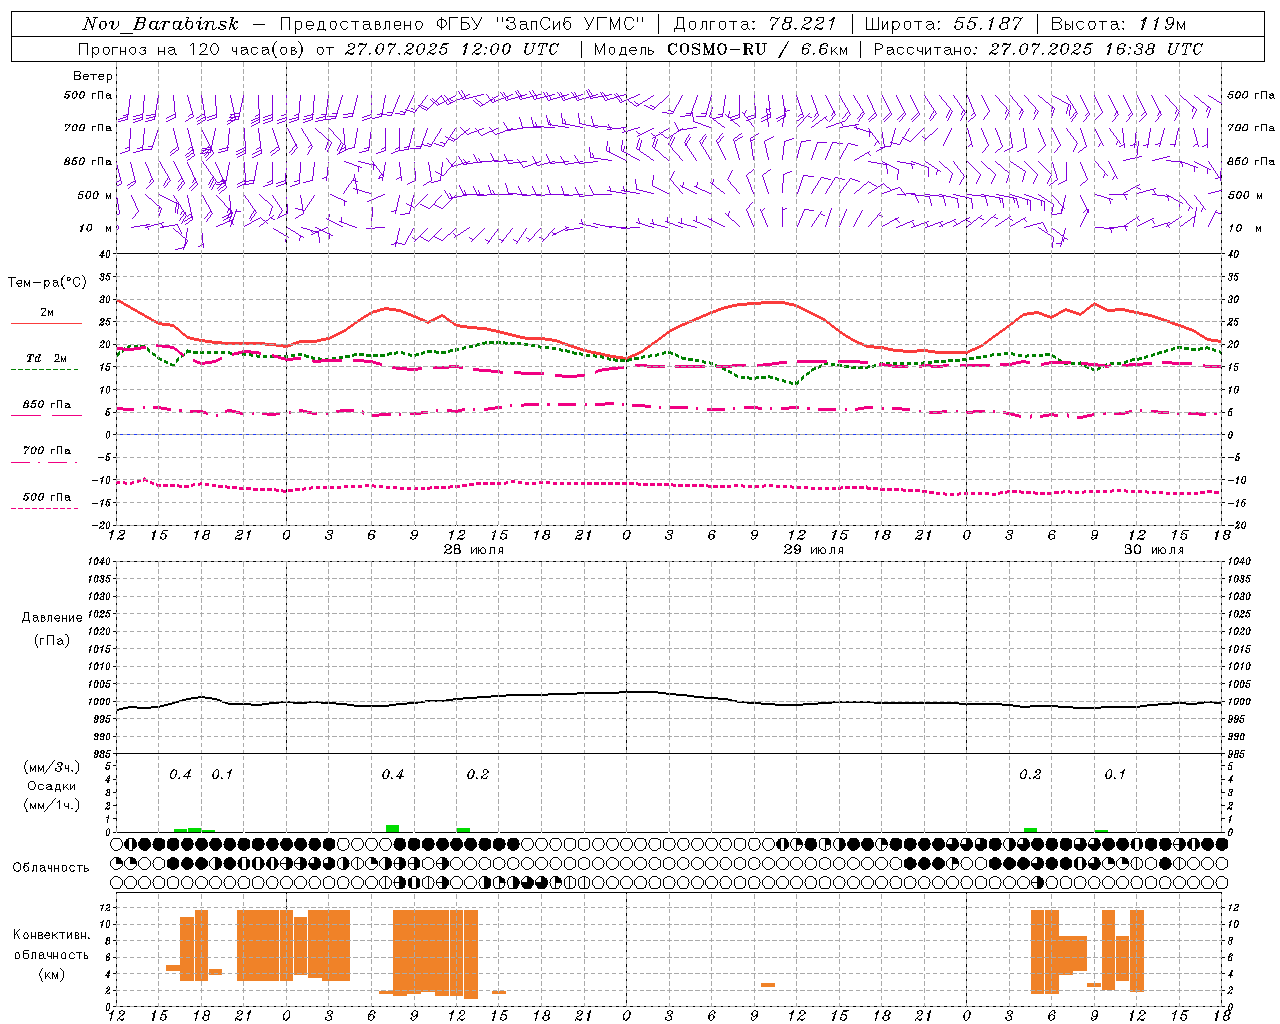Image resolution: width=1280 pixels, height=1024 pixels.
Task: Click the Осадки label
Action: [x=52, y=786]
